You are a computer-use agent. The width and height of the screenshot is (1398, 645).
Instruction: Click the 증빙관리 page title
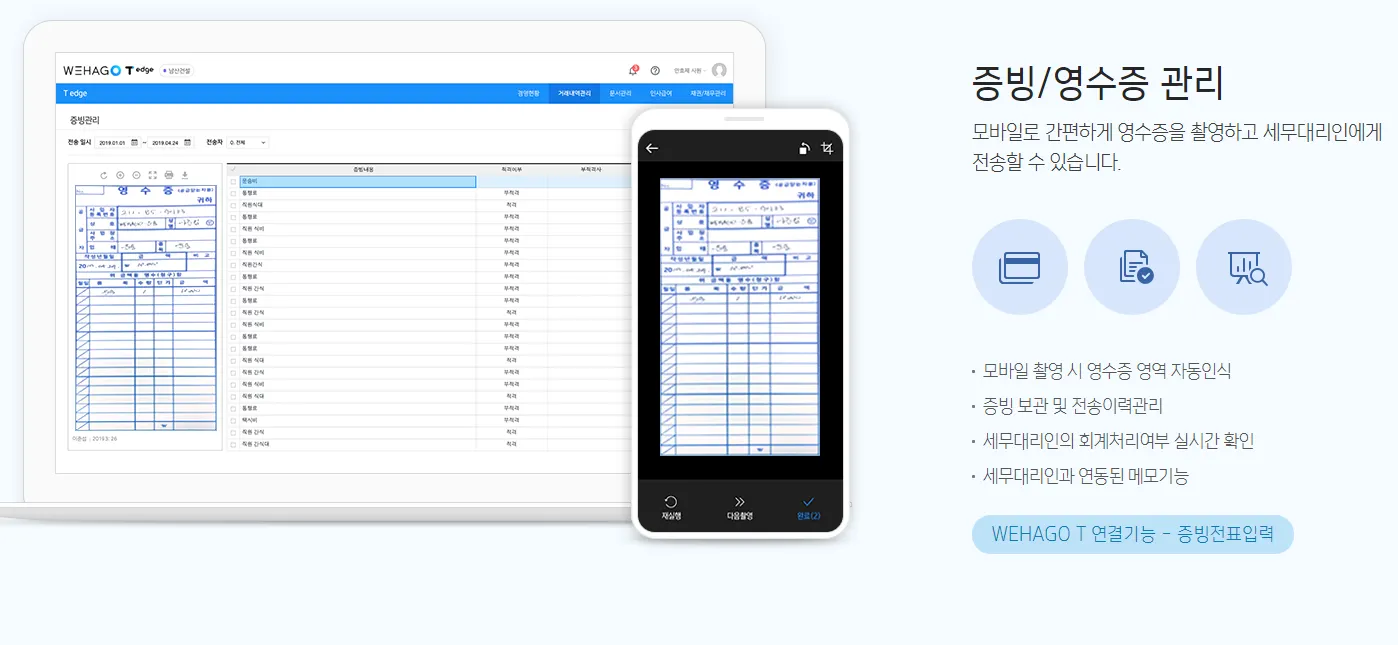point(84,120)
